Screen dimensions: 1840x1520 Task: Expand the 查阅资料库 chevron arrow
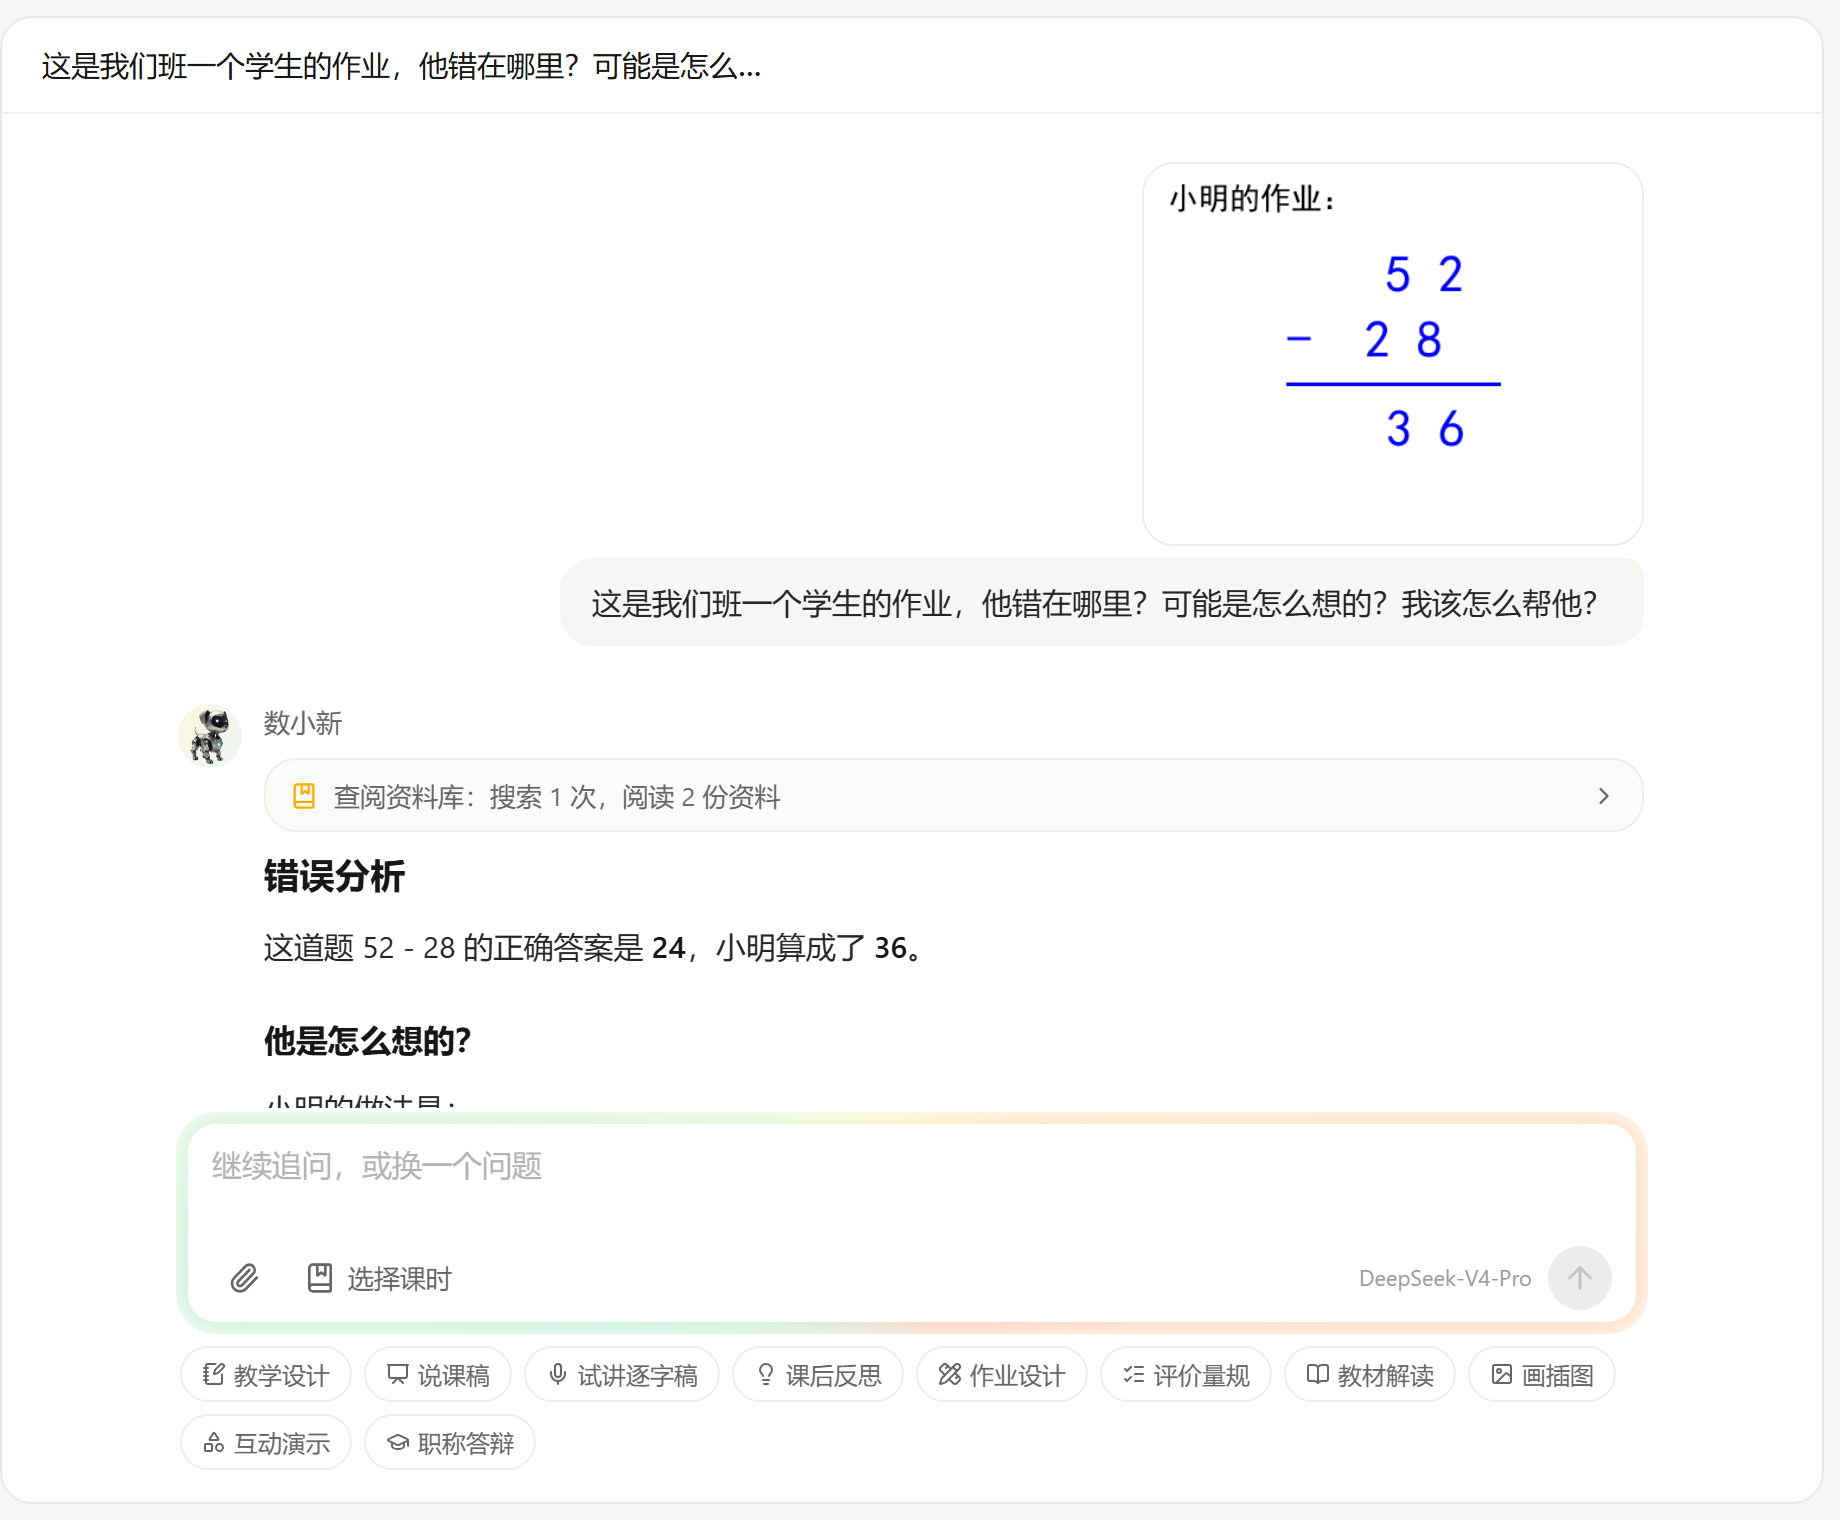point(1604,796)
